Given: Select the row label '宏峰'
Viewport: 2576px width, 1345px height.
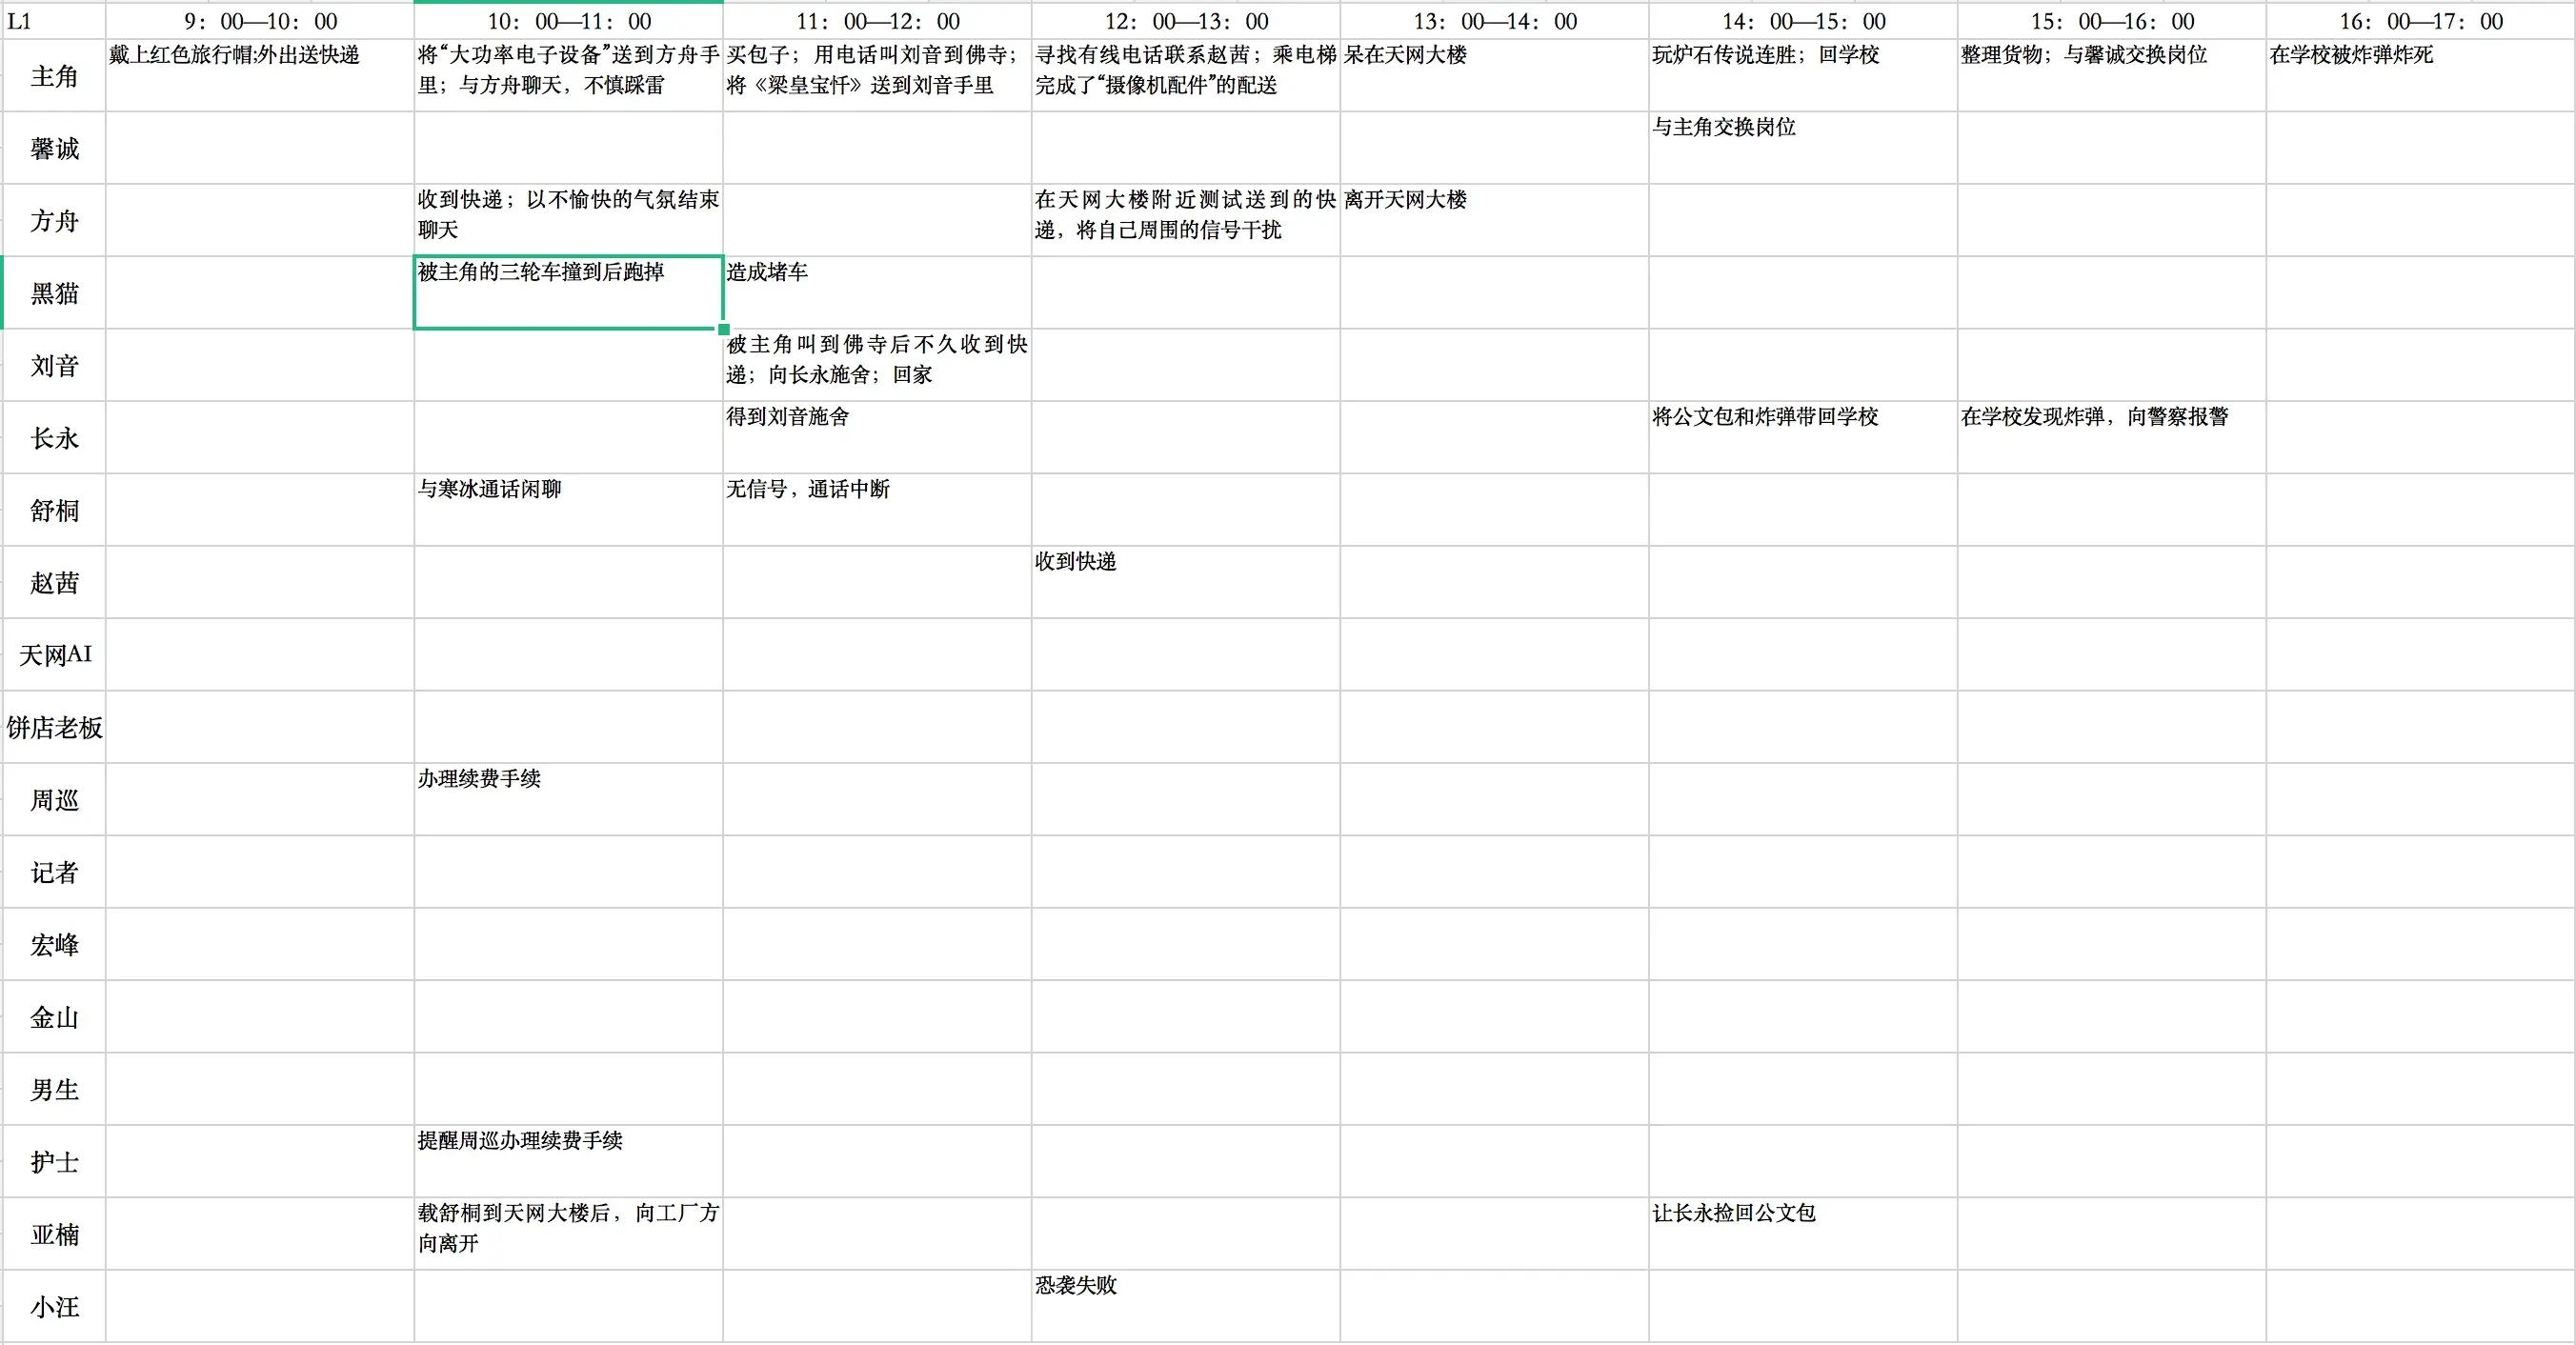Looking at the screenshot, I should [x=54, y=944].
